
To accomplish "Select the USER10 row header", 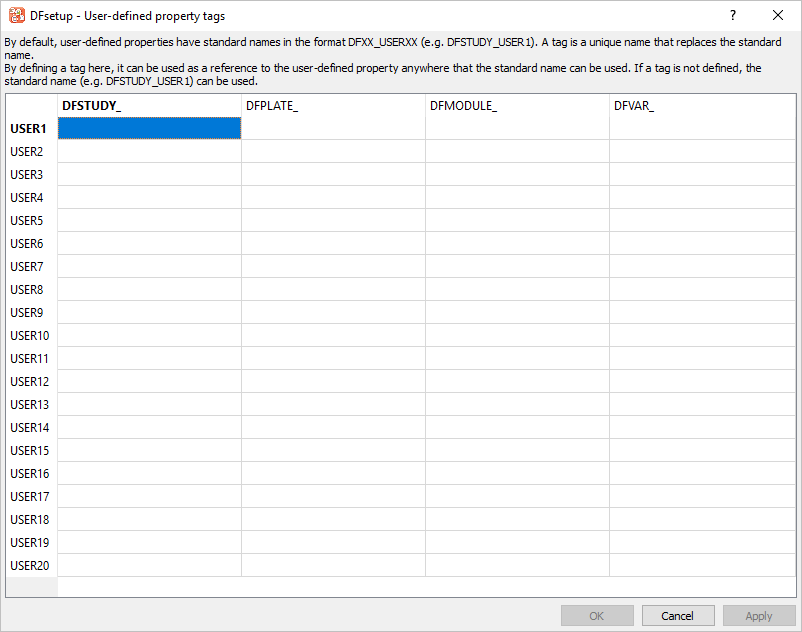I will pyautogui.click(x=30, y=336).
